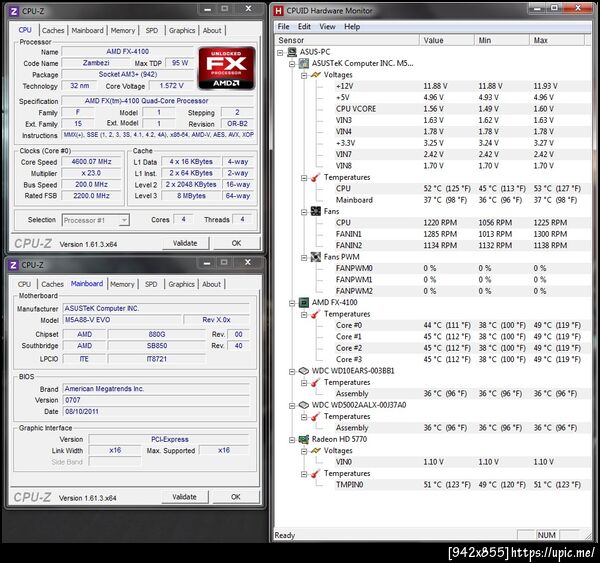Switch to Caches tab in top CPU-Z window
The height and width of the screenshot is (563, 600).
tap(53, 30)
